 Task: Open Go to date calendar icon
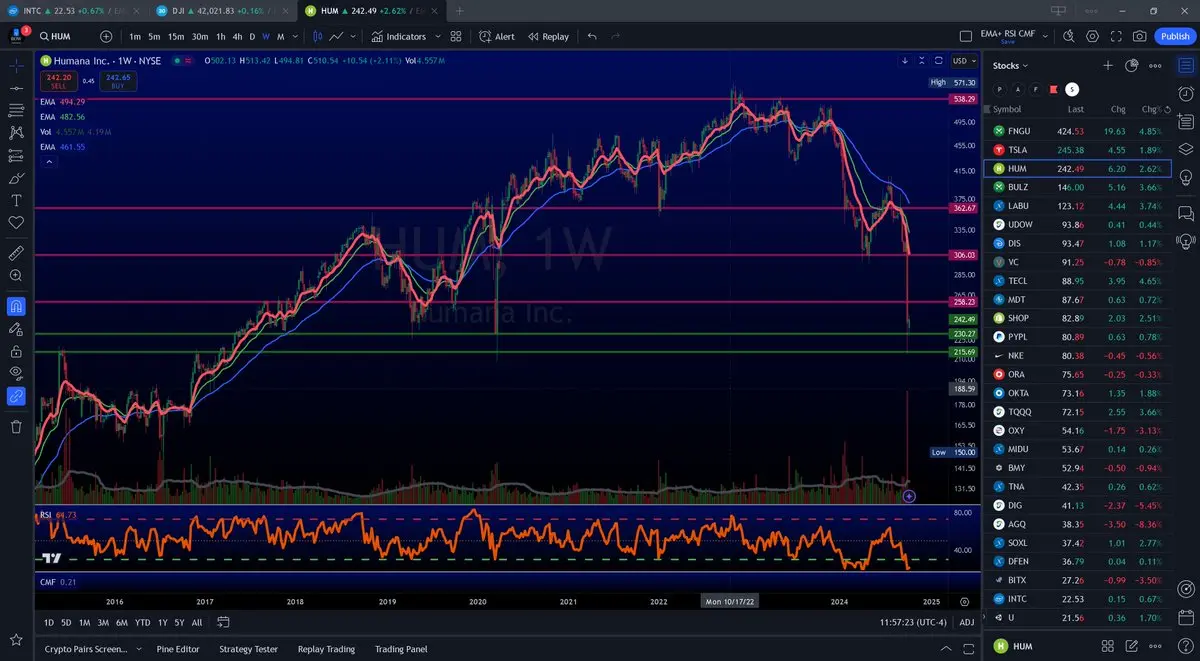coord(224,622)
